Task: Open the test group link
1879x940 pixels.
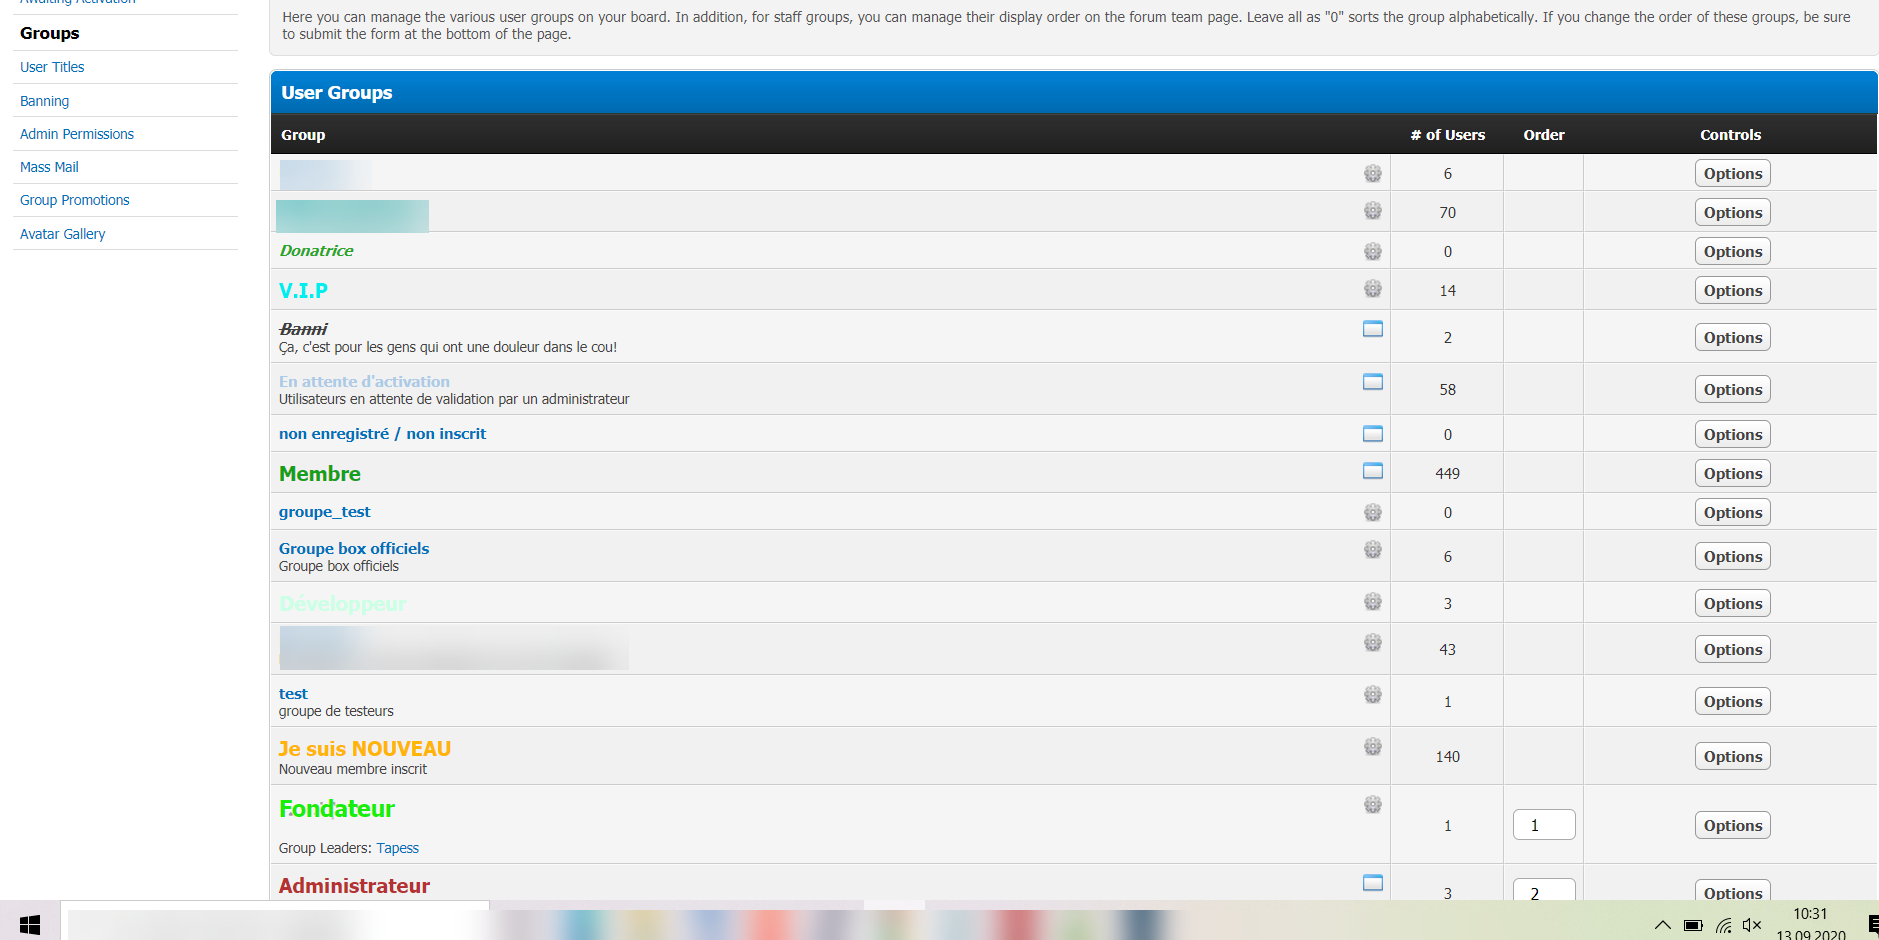Action: pos(293,694)
